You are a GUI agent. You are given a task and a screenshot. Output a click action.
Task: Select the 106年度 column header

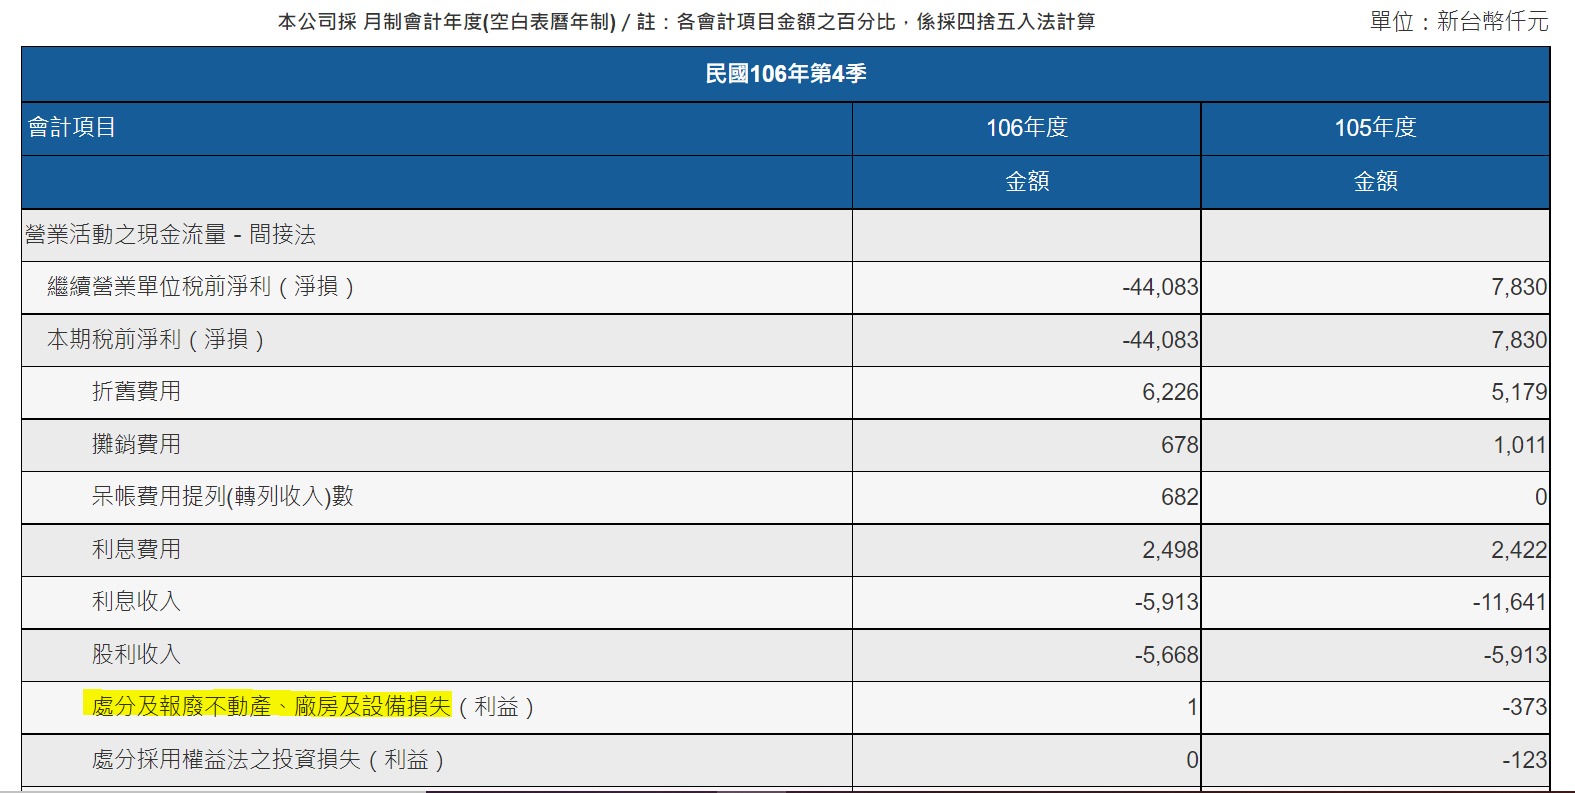1027,128
